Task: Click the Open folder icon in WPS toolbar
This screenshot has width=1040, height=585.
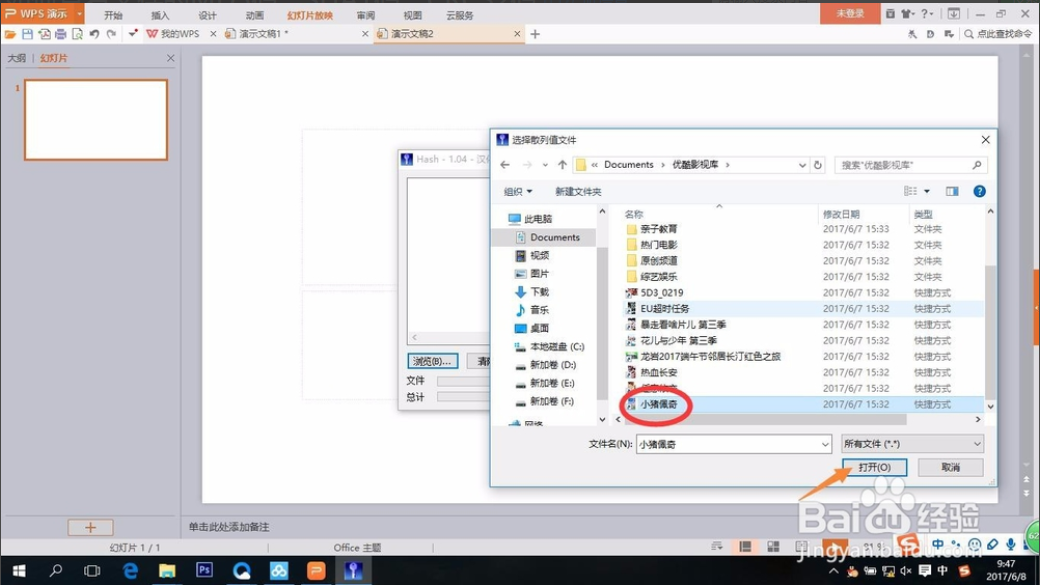Action: (x=10, y=34)
